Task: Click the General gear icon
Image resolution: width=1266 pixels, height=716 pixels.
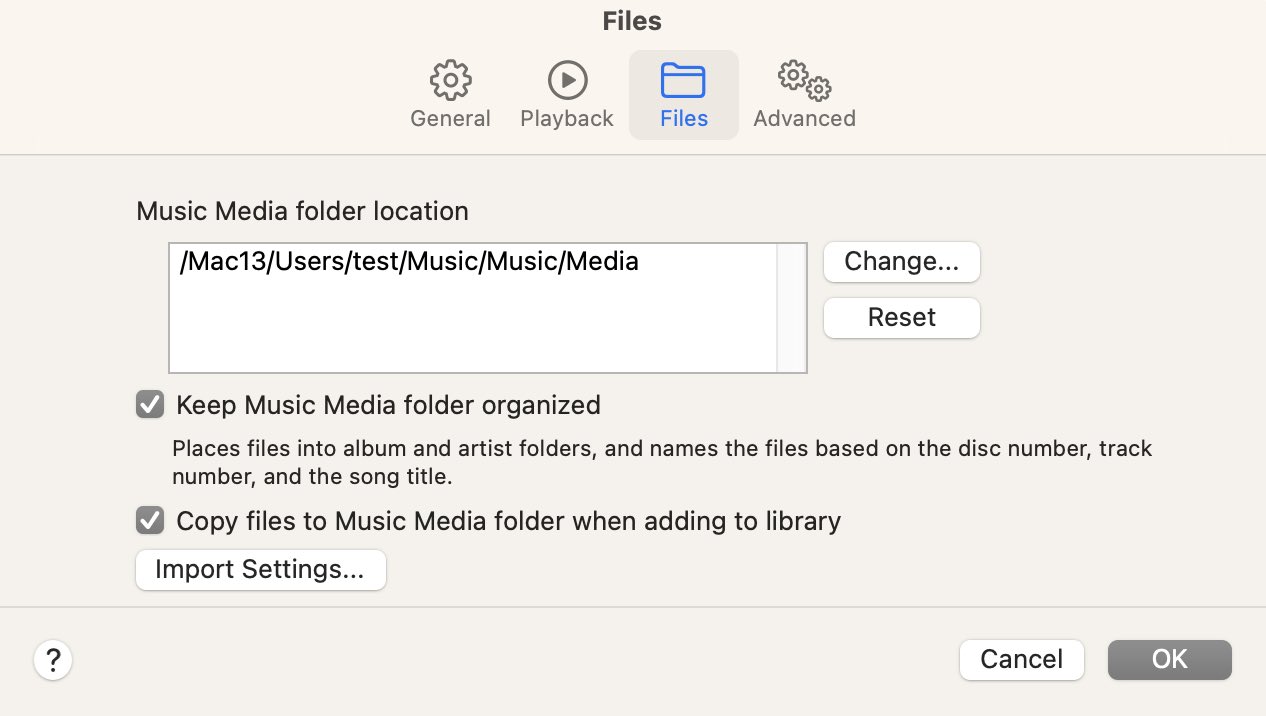Action: 450,80
